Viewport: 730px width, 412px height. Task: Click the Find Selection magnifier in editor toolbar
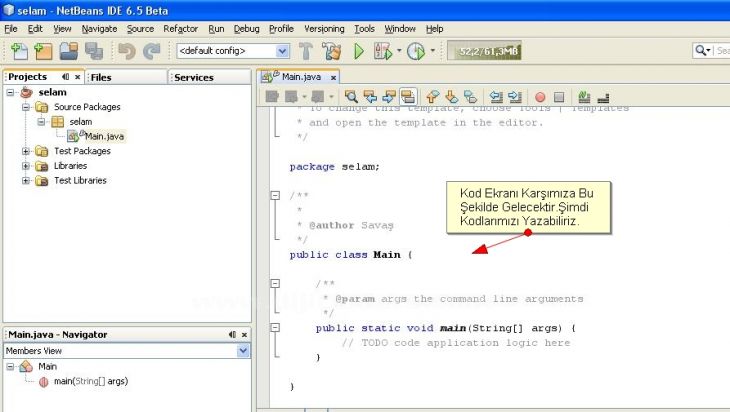click(x=351, y=97)
